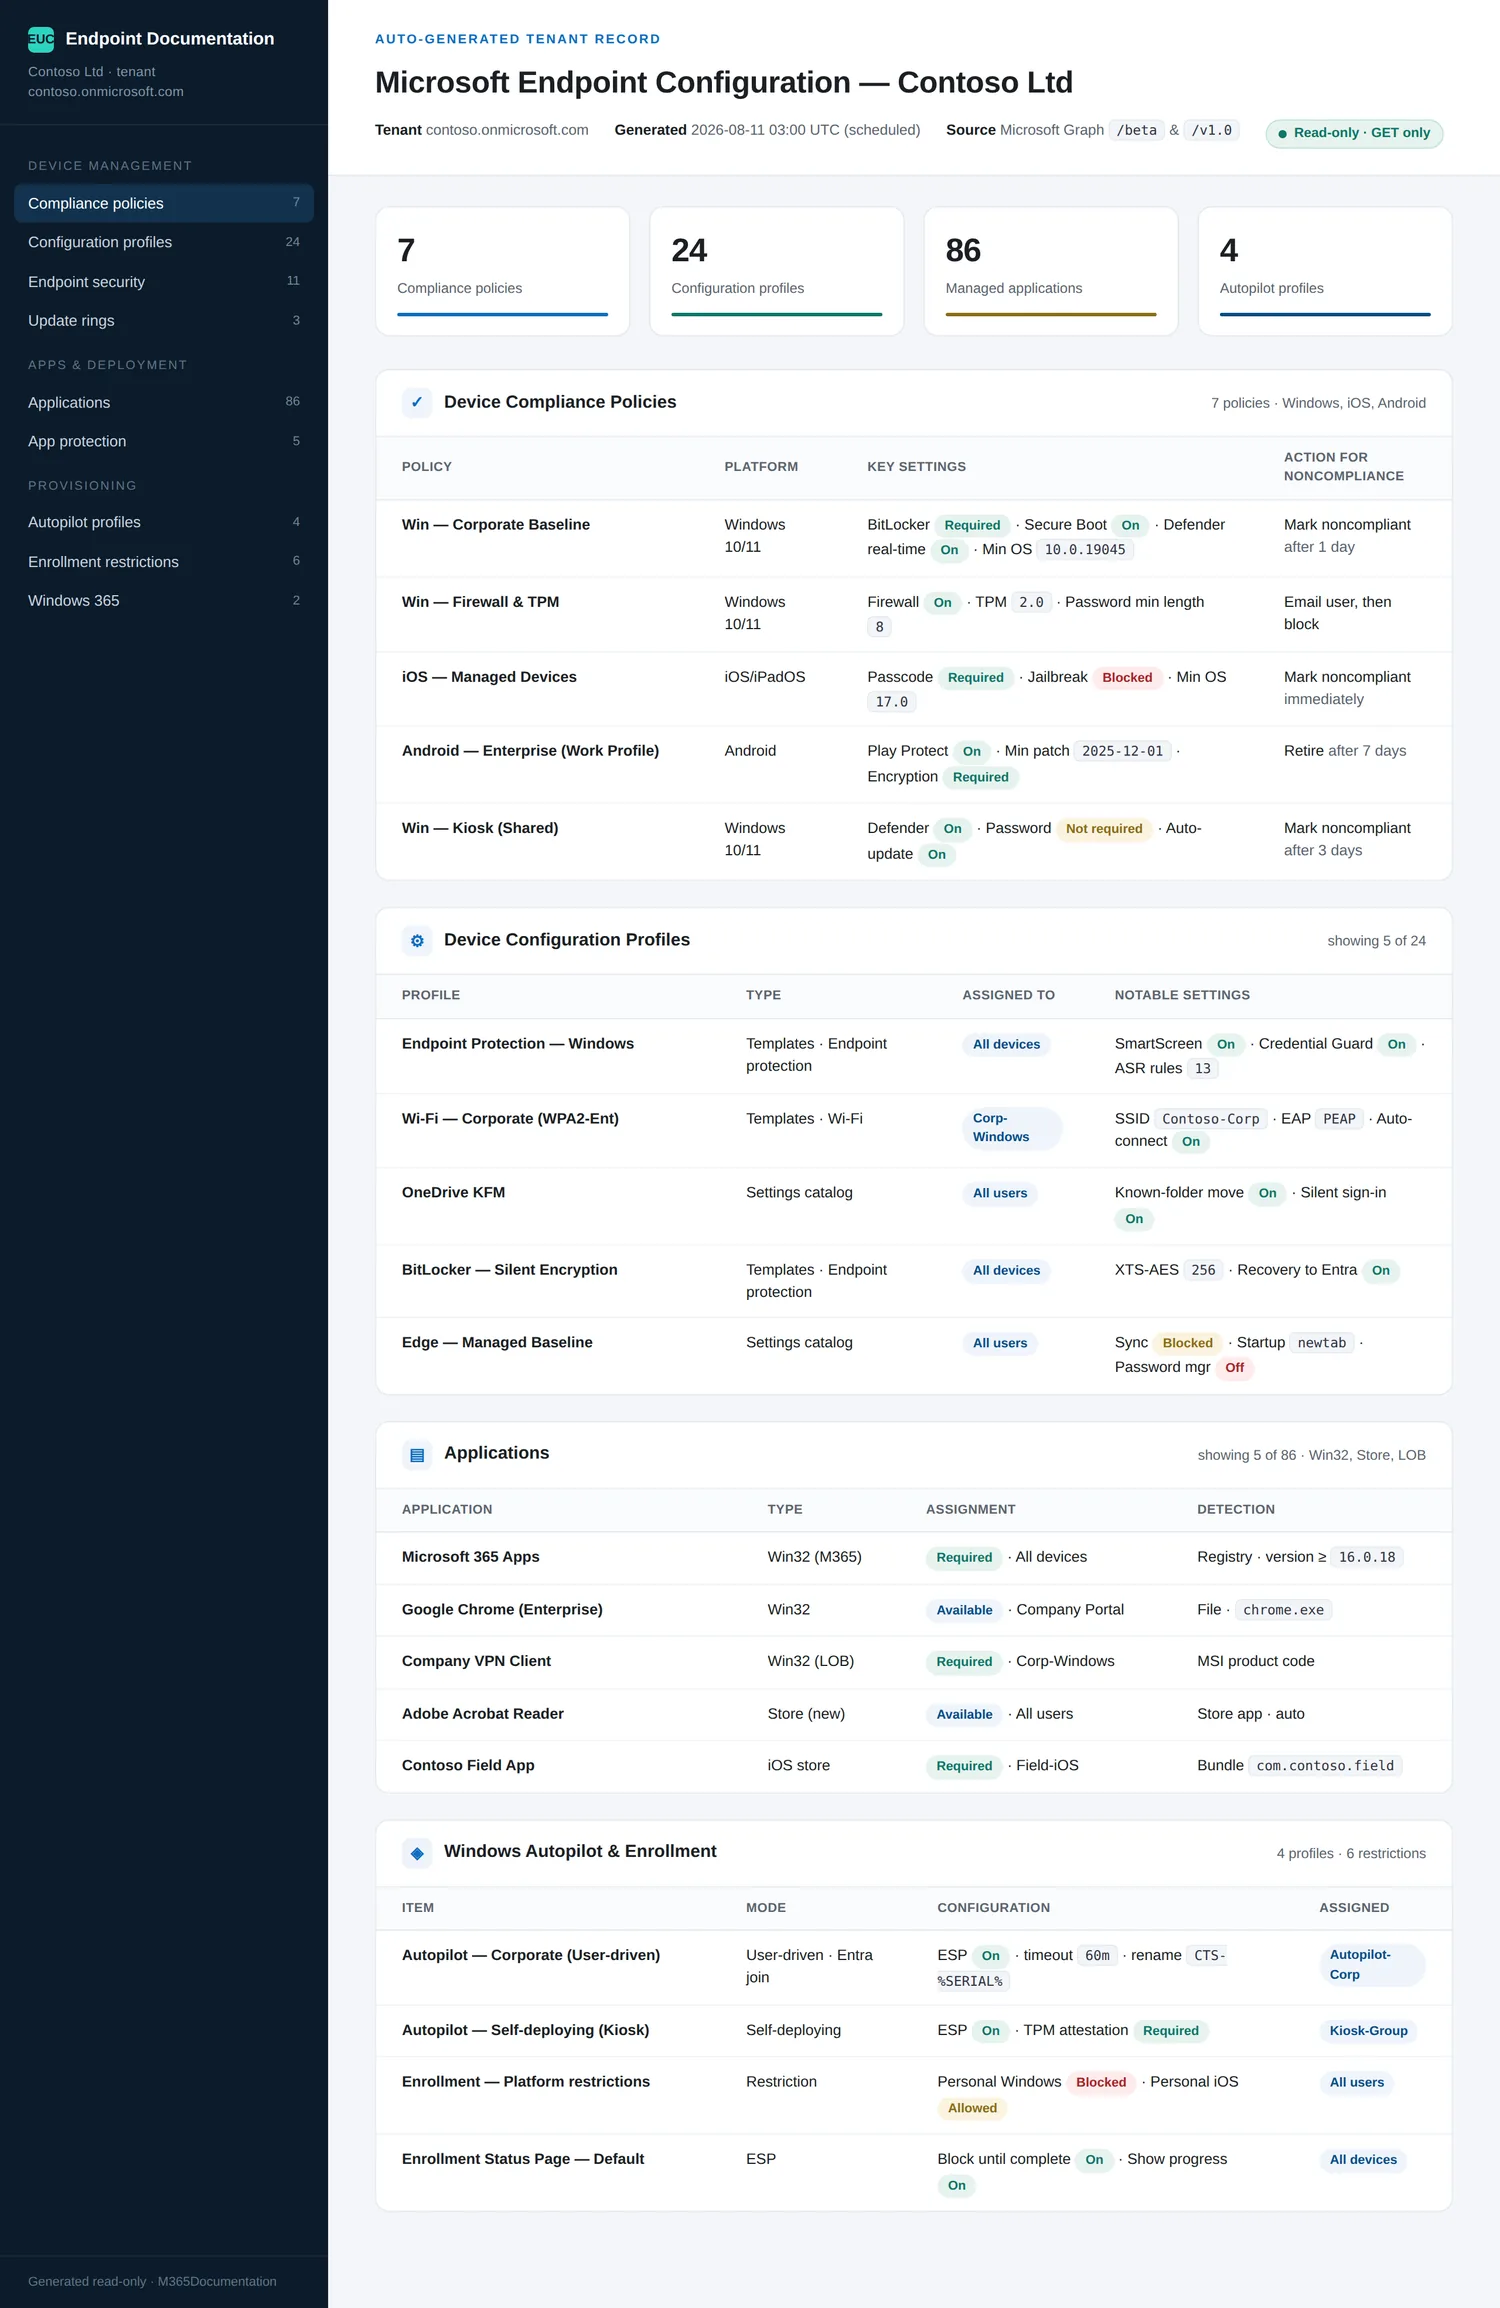Click the /beta source tag
Screen dimensions: 1500x2308
coord(1136,130)
